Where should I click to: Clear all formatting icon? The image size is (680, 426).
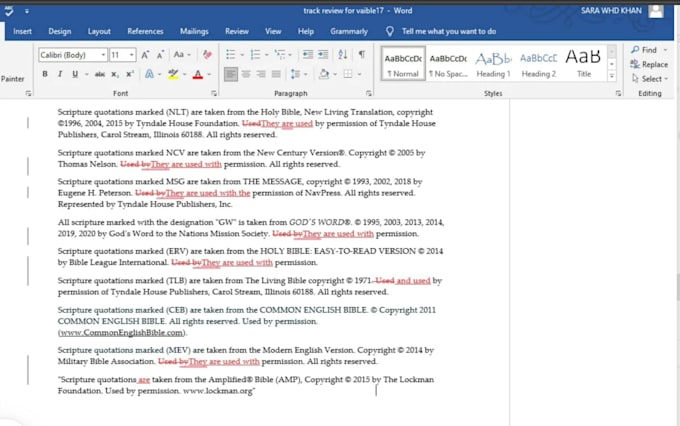(x=207, y=55)
